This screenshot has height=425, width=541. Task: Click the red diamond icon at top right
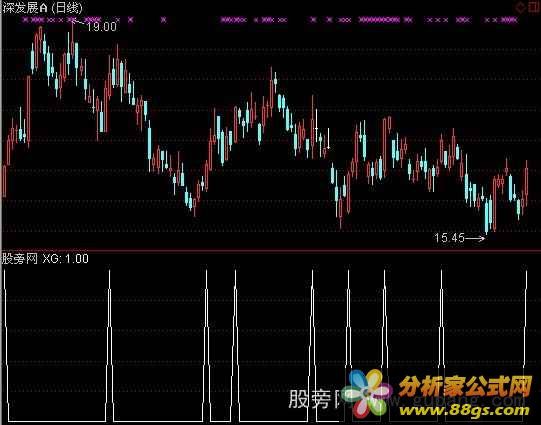point(520,7)
